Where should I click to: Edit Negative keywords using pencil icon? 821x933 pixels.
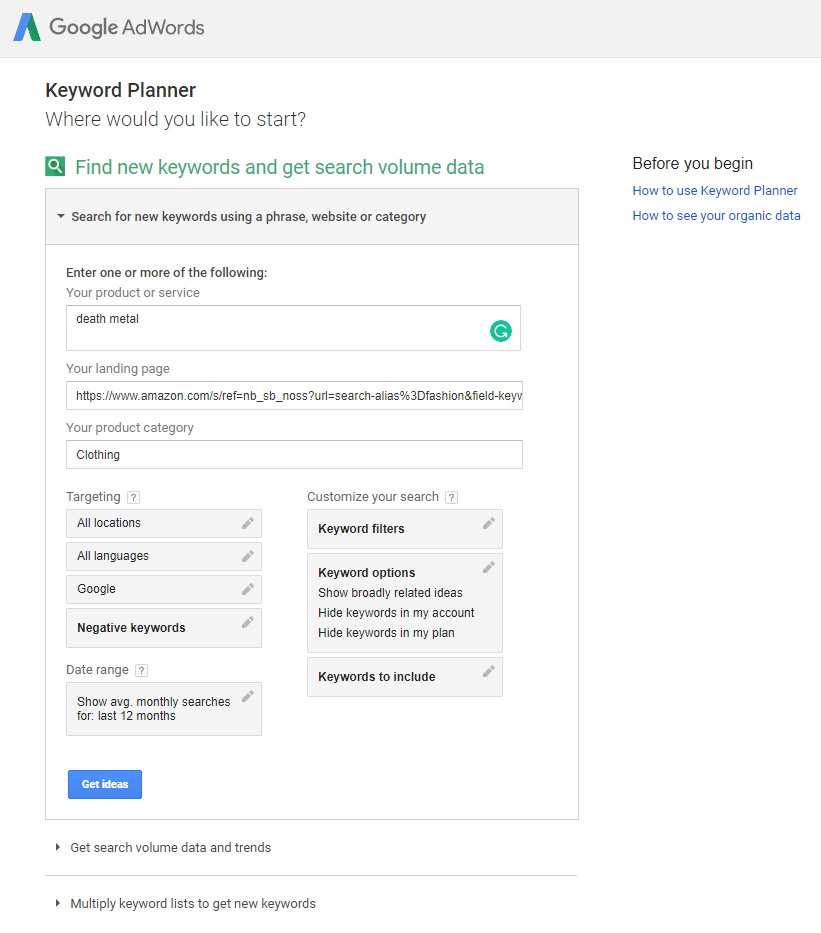click(x=247, y=622)
